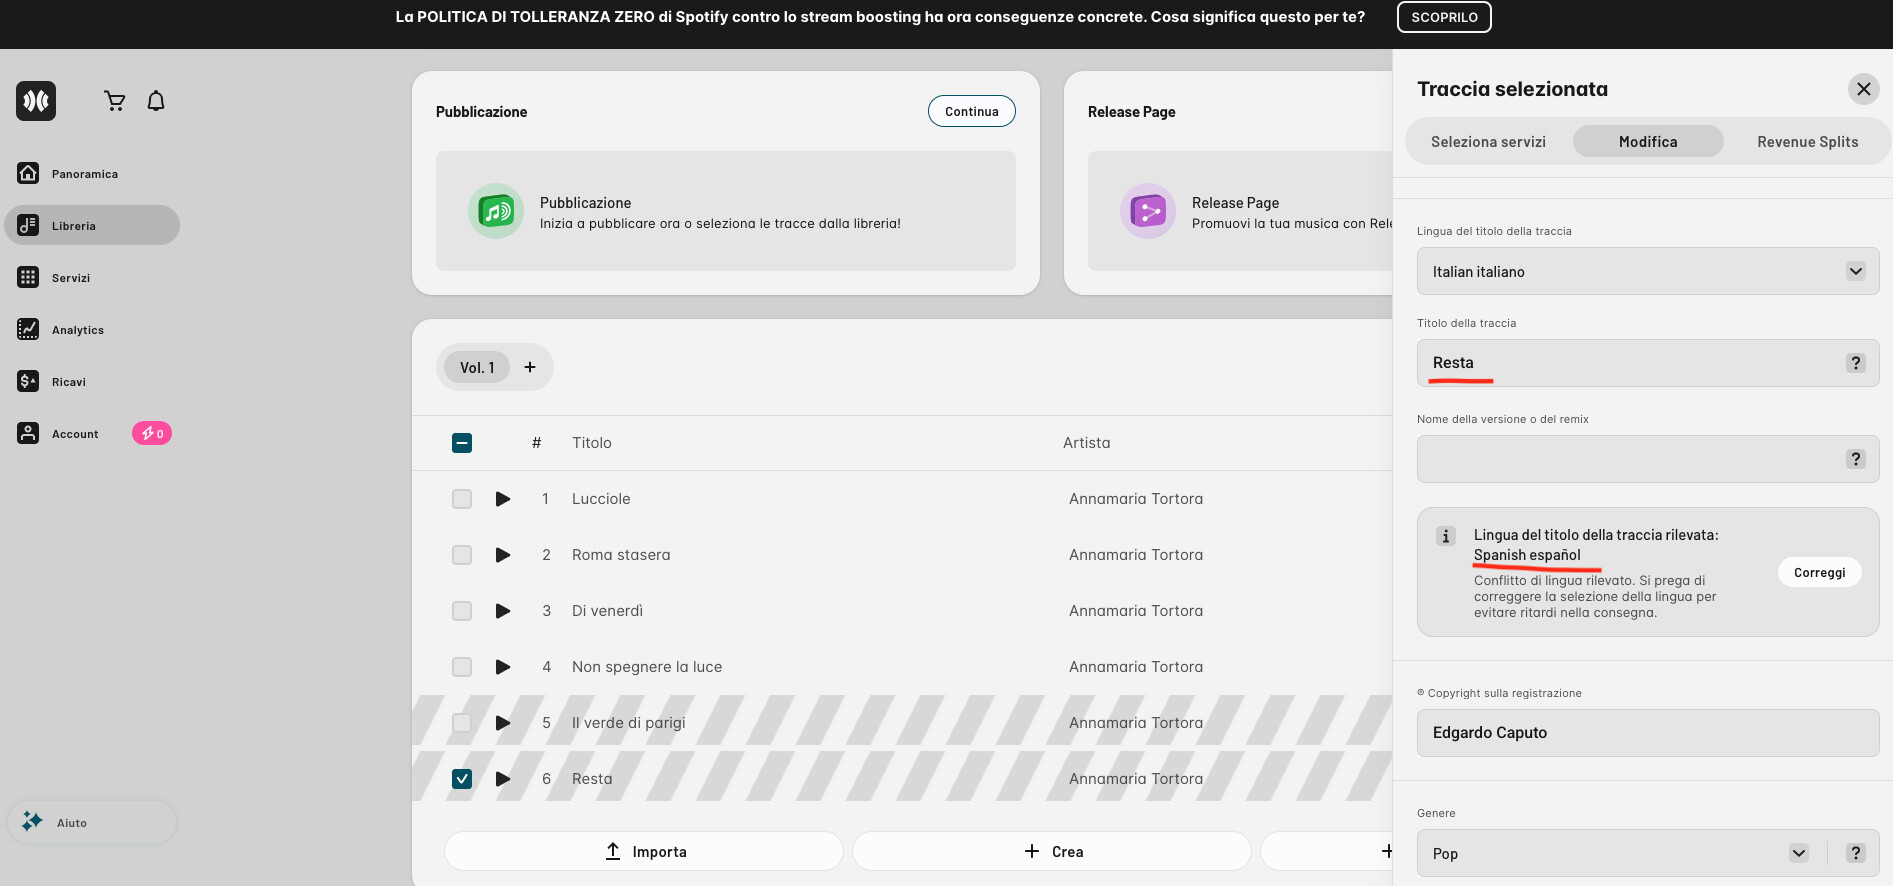Toggle the select-all tracks checkbox
Screen dimensions: 1893x886
coord(462,443)
